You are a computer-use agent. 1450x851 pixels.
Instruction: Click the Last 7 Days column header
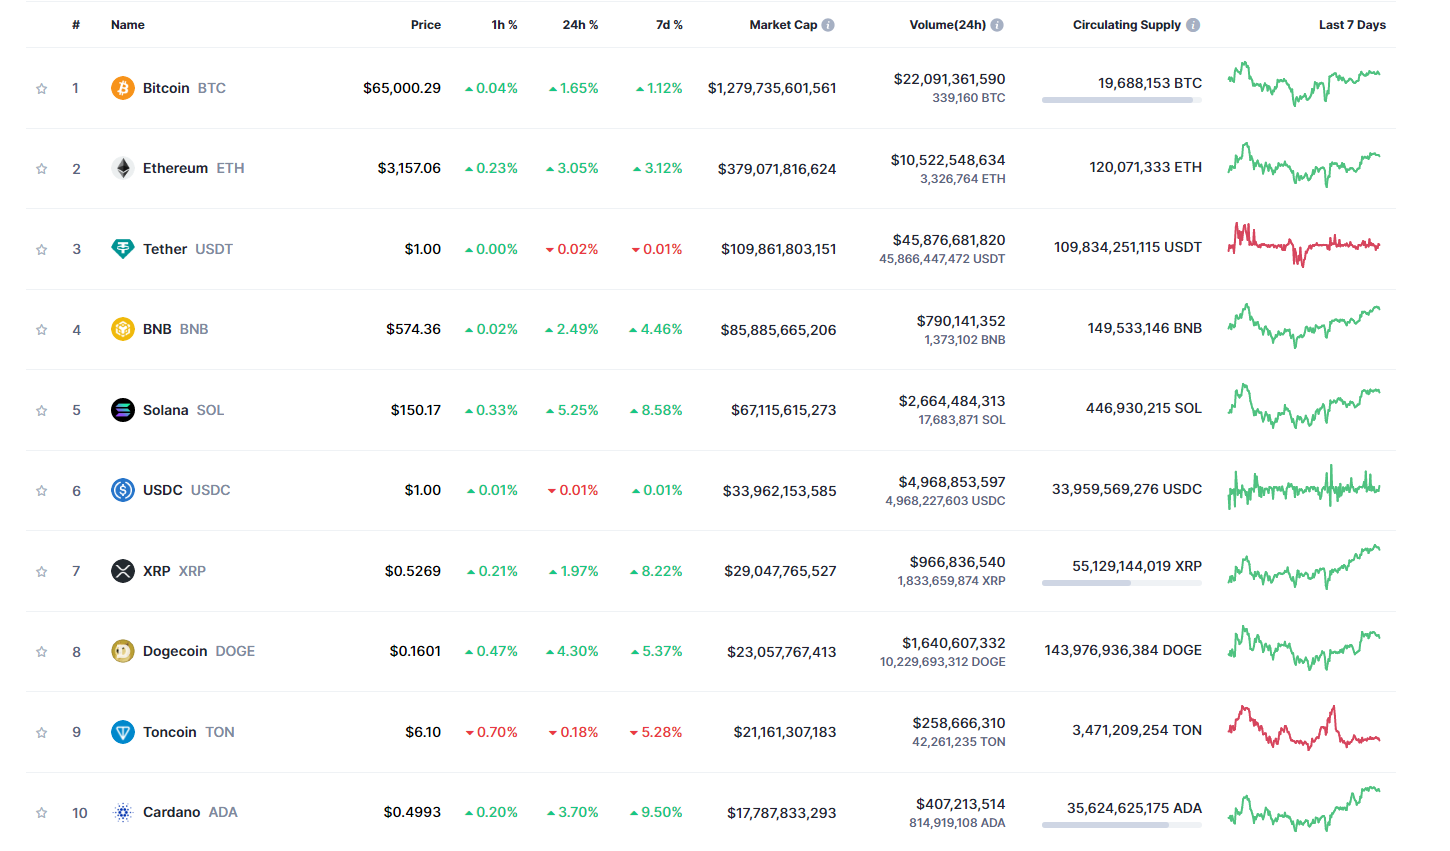point(1352,25)
